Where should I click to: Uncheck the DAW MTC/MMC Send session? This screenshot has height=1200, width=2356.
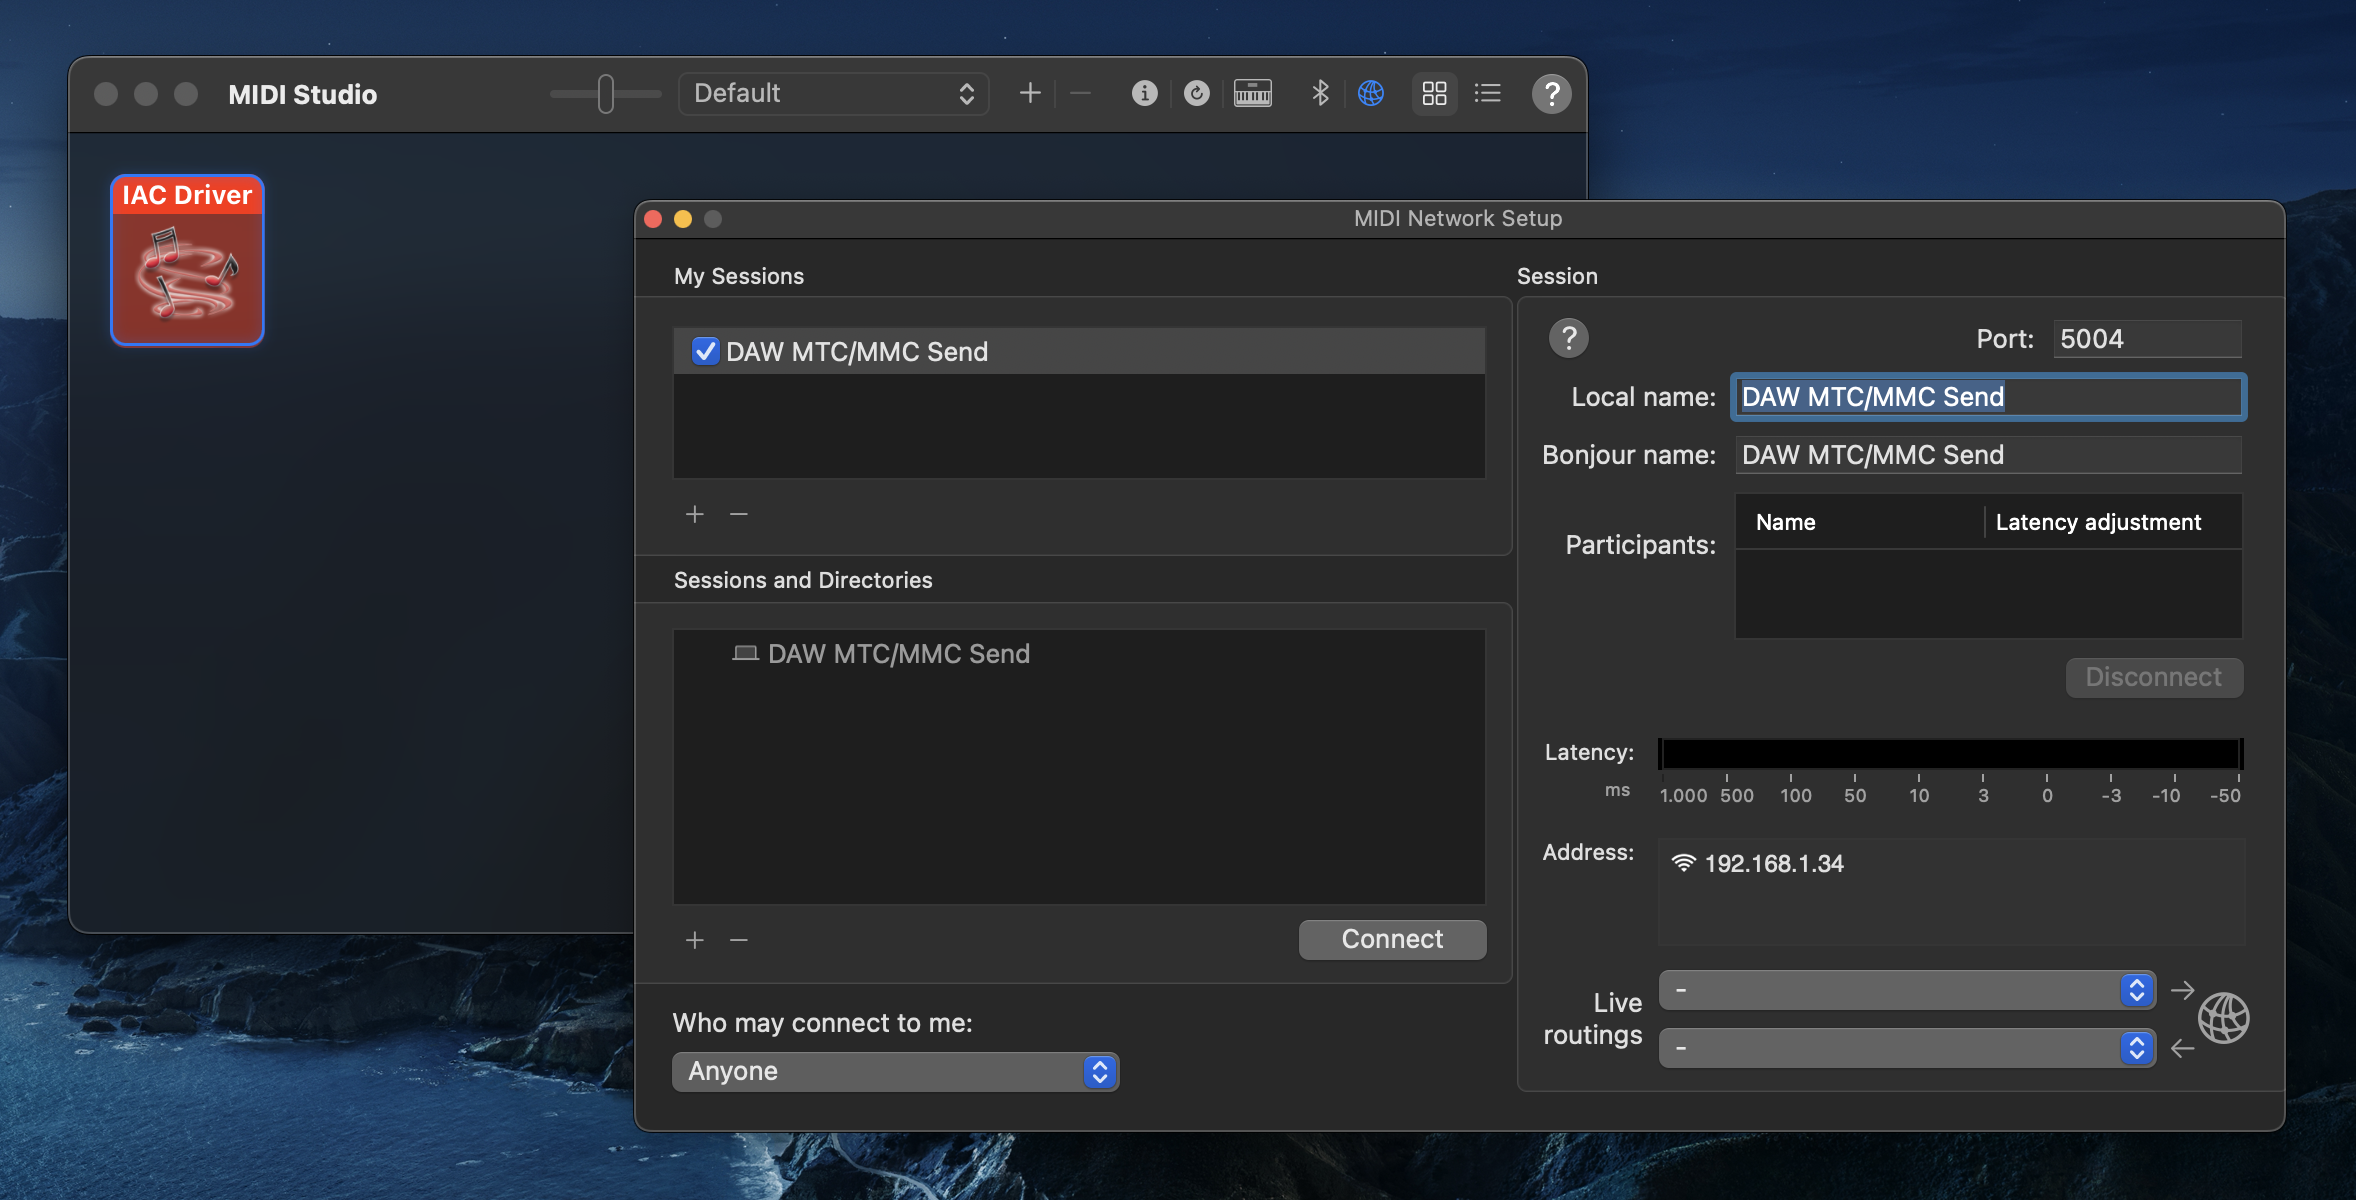click(x=705, y=351)
